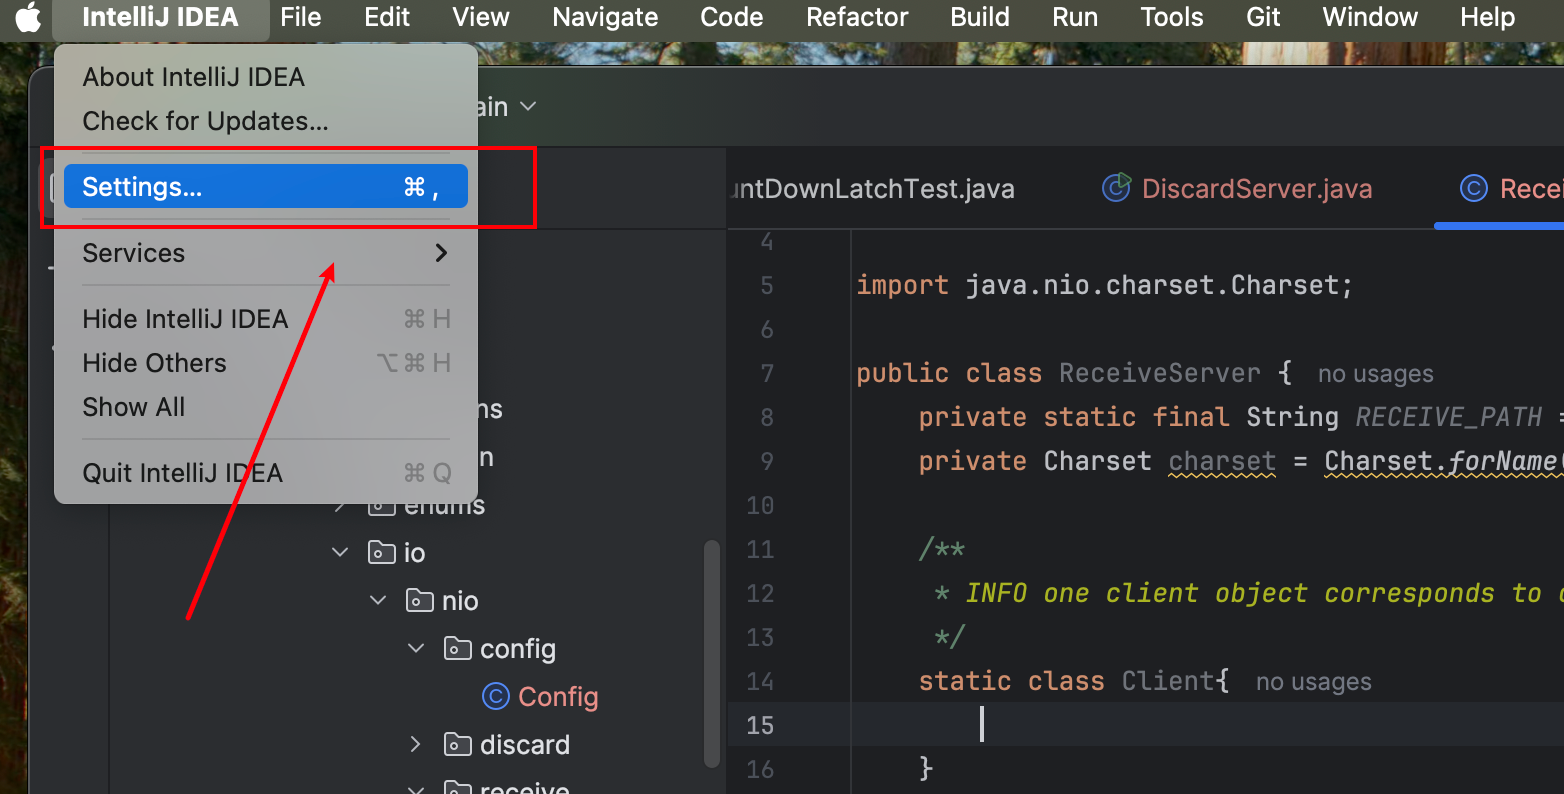The height and width of the screenshot is (794, 1564).
Task: Select the io folder in project tree
Action: (x=414, y=553)
